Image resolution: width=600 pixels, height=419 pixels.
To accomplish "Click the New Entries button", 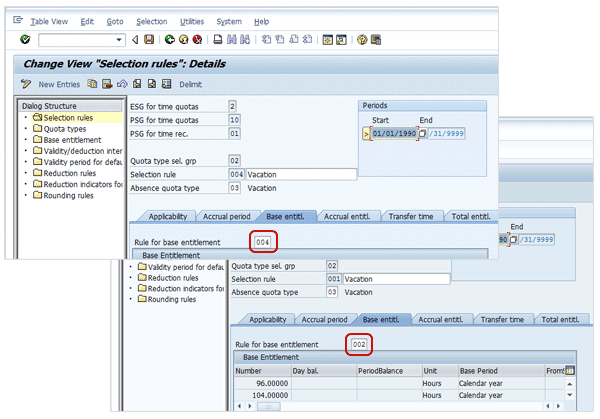I will click(59, 85).
